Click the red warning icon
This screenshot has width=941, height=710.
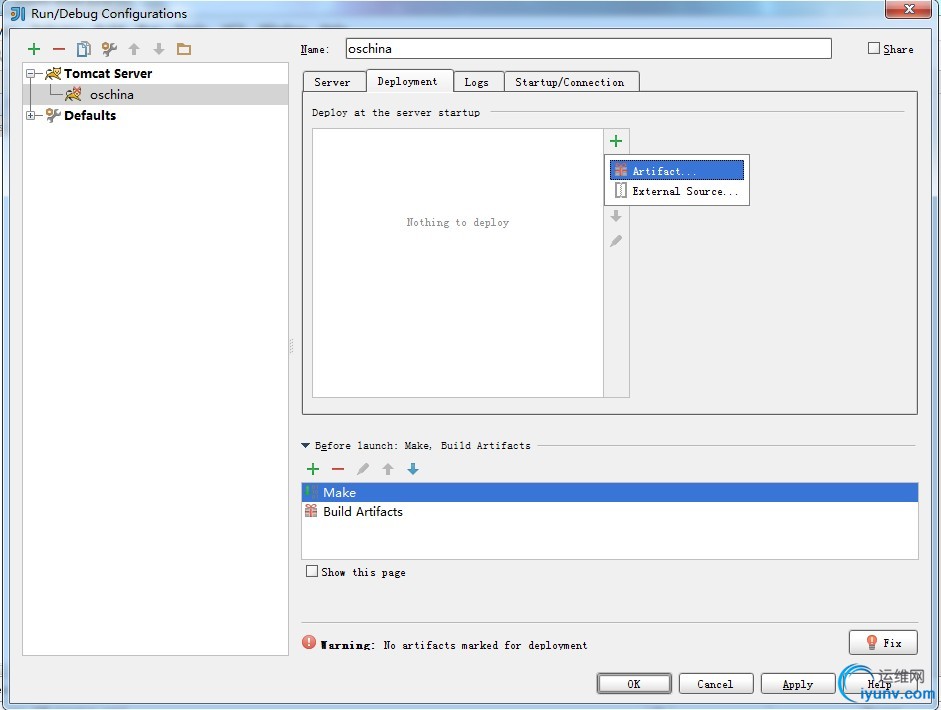tap(308, 642)
